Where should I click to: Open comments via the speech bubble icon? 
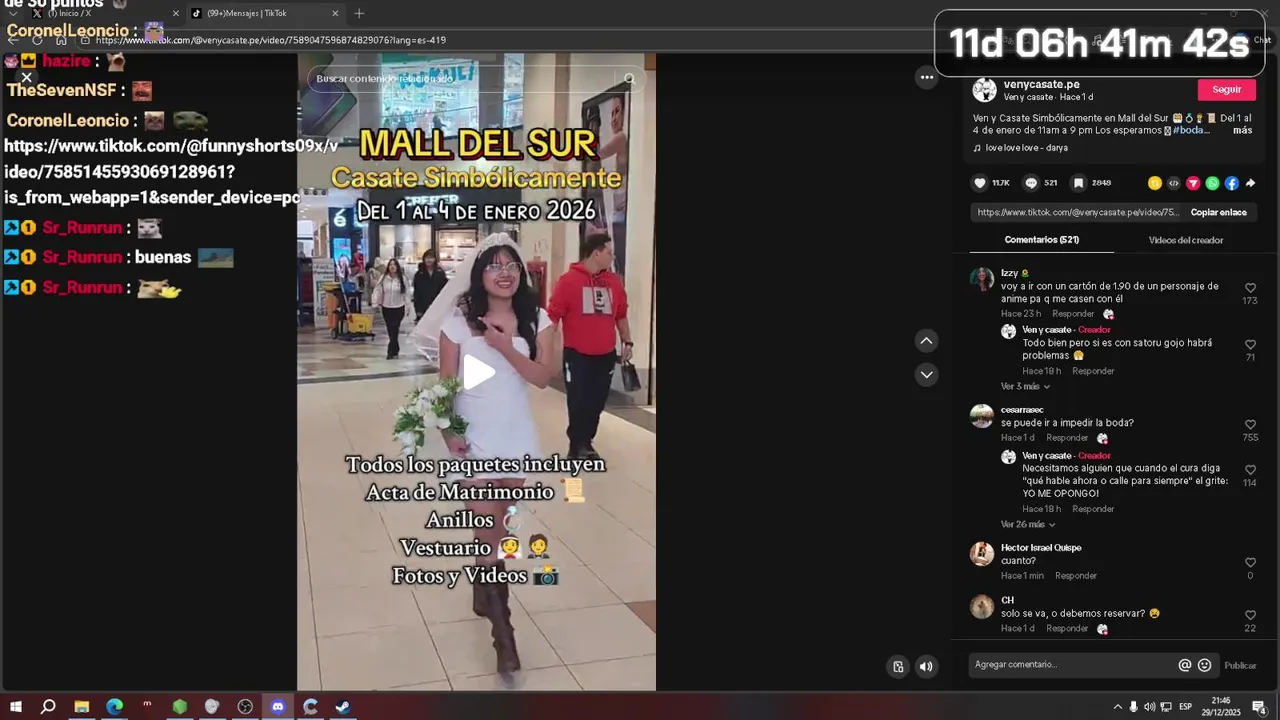1031,183
